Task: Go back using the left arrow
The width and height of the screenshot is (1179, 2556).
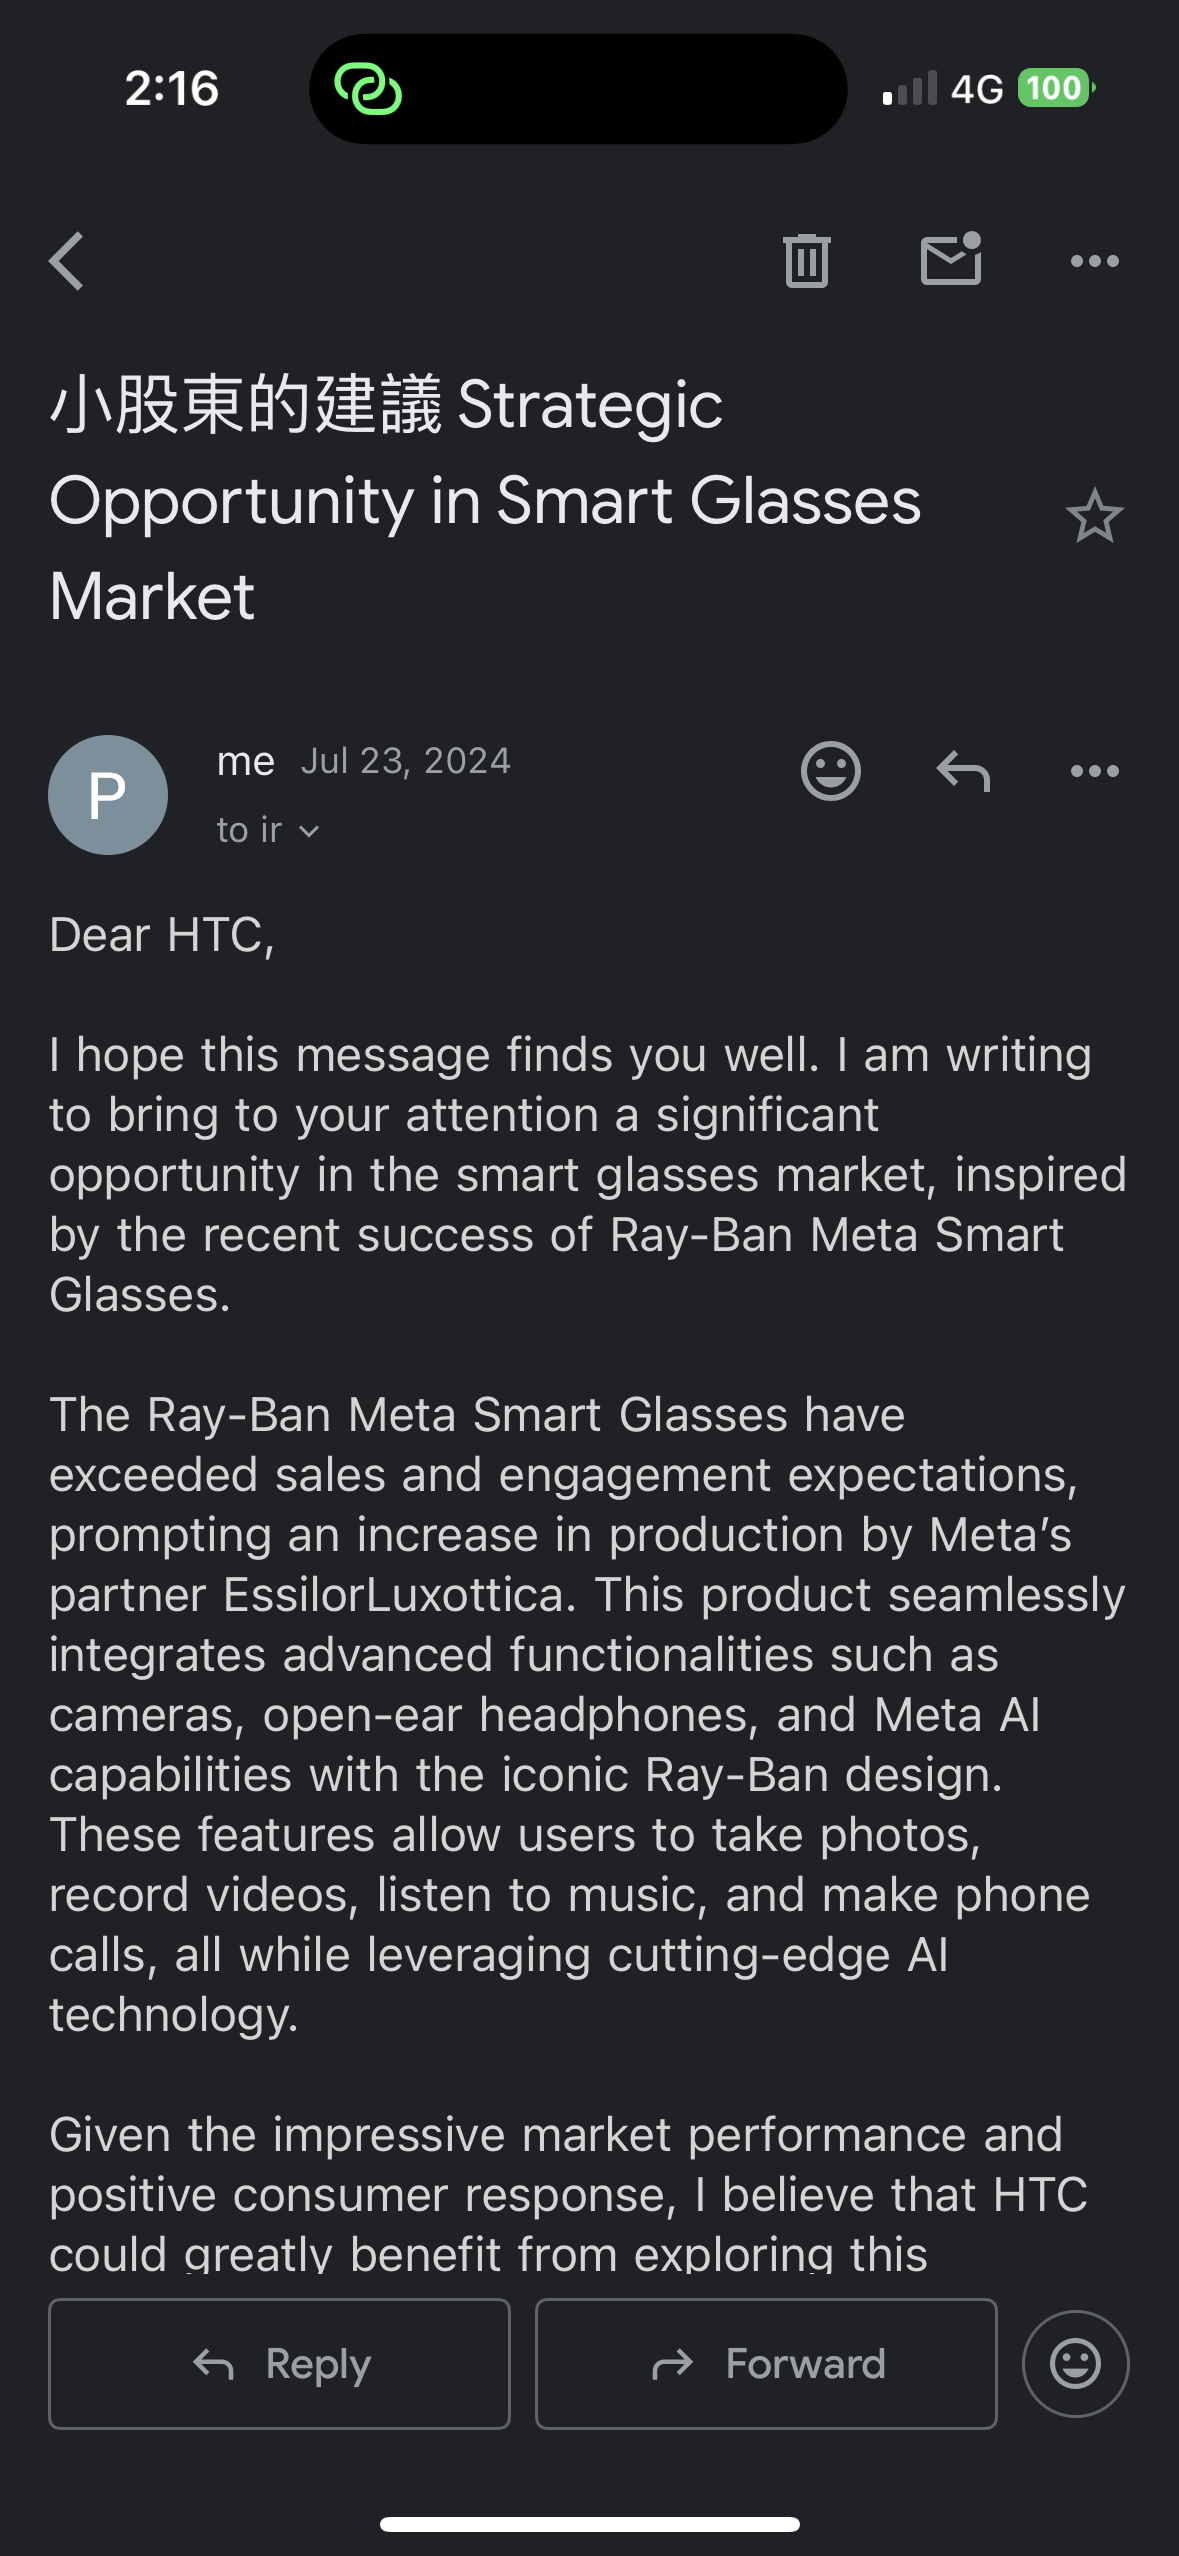Action: point(67,262)
